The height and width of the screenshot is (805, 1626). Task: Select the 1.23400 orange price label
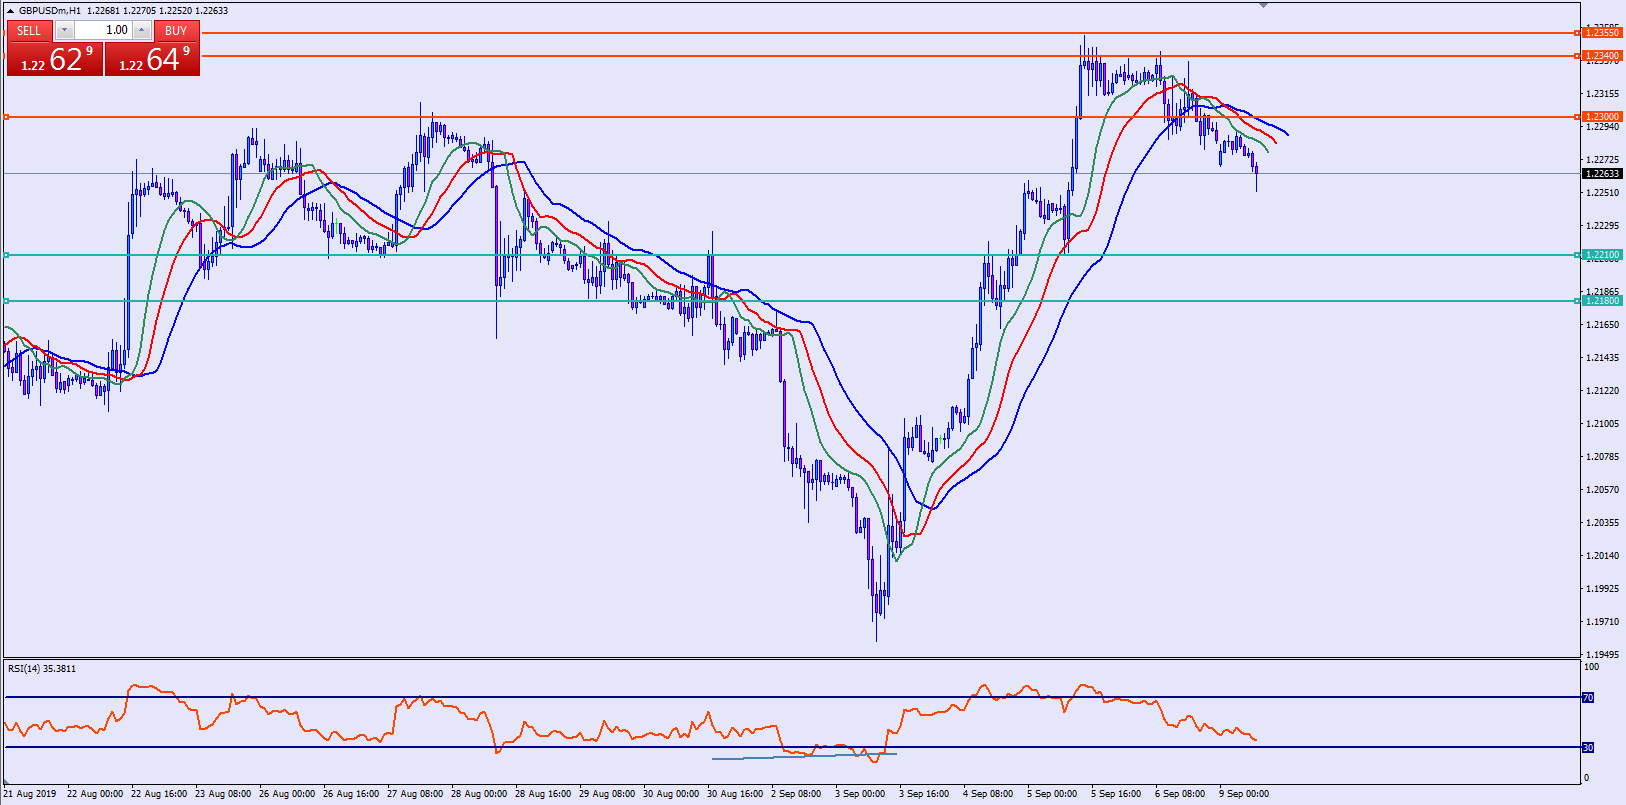(1602, 56)
